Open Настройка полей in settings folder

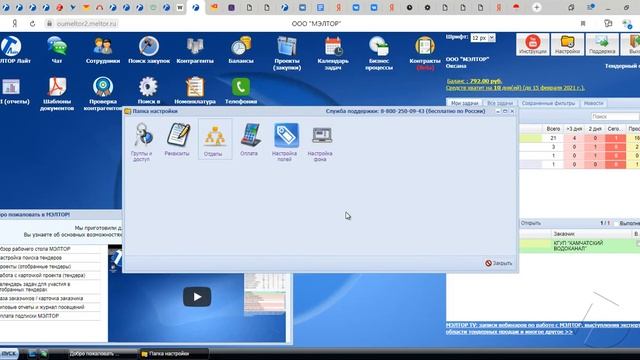pos(285,142)
